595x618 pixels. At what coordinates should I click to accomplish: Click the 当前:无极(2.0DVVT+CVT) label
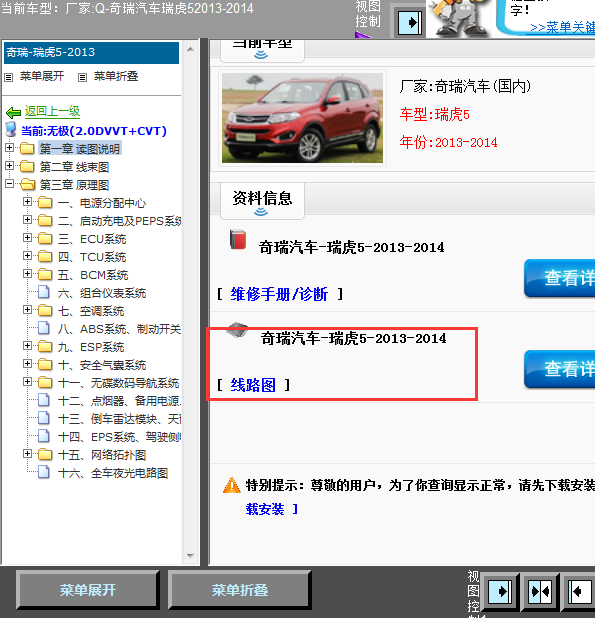tap(94, 130)
